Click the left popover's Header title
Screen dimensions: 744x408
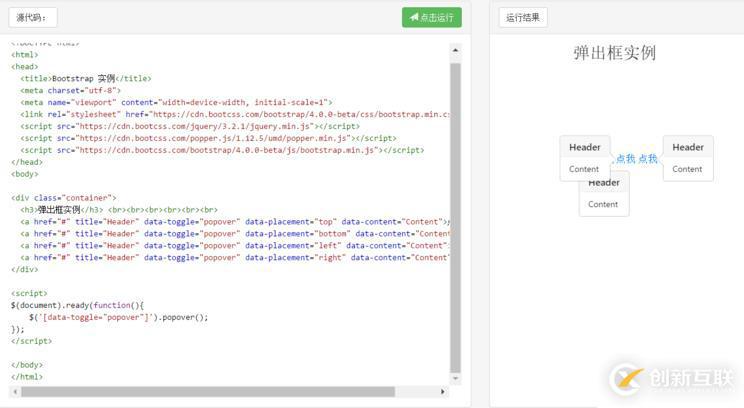(585, 147)
